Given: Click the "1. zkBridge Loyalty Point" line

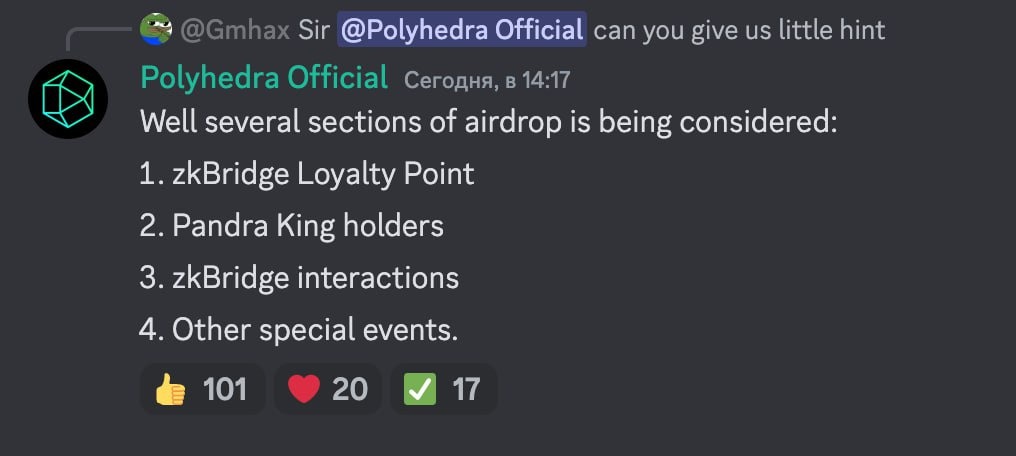Looking at the screenshot, I should coord(307,174).
